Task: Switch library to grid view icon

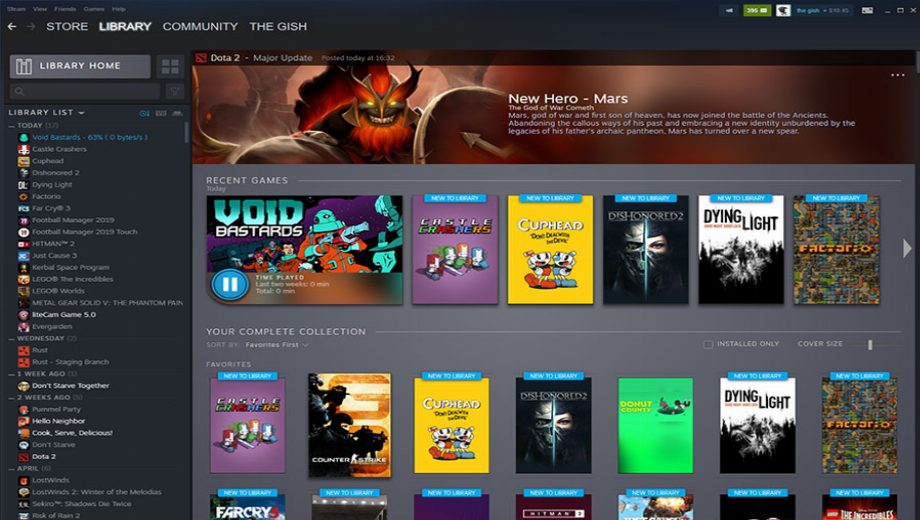Action: coord(170,66)
